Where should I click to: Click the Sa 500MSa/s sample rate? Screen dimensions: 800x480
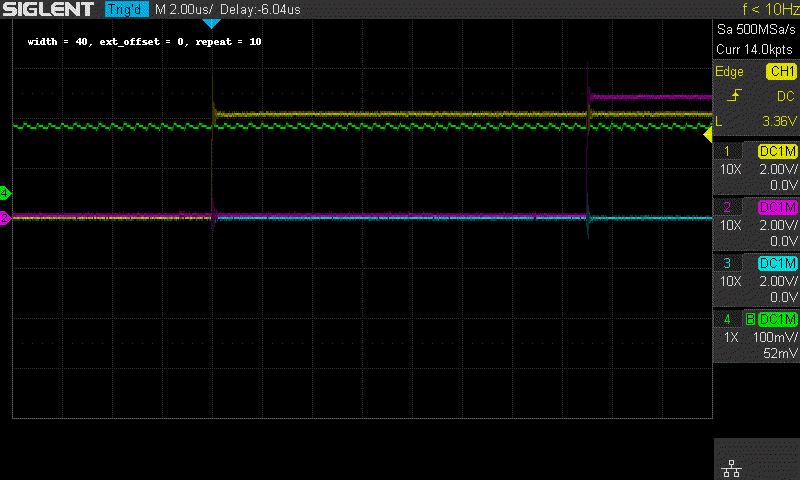[756, 29]
